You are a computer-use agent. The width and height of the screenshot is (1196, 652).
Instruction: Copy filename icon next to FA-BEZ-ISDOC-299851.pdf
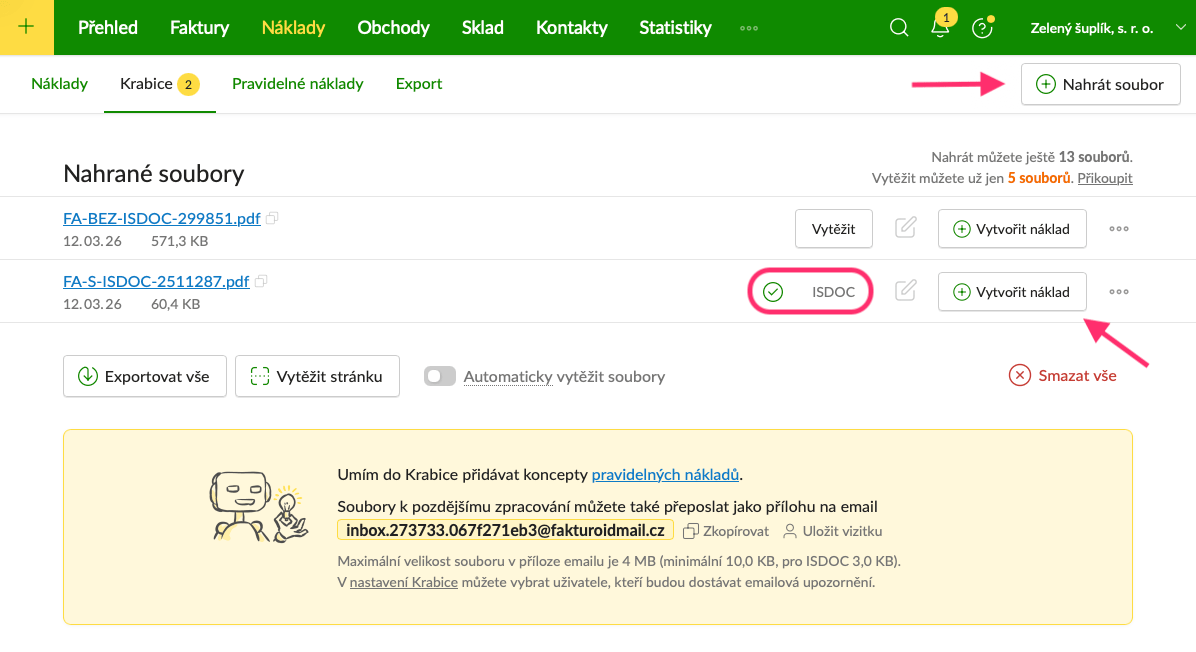(x=273, y=218)
